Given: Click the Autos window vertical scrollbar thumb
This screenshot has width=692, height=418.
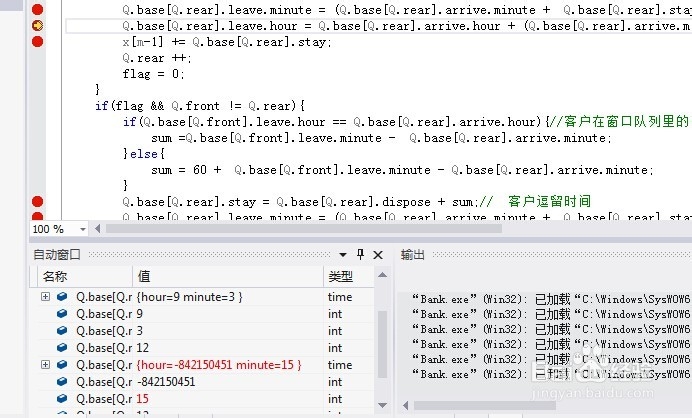Looking at the screenshot, I should pos(383,344).
